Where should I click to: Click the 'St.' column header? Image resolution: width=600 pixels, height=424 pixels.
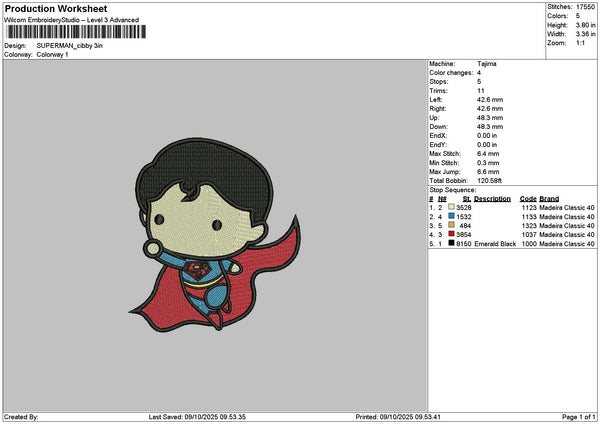click(x=467, y=199)
